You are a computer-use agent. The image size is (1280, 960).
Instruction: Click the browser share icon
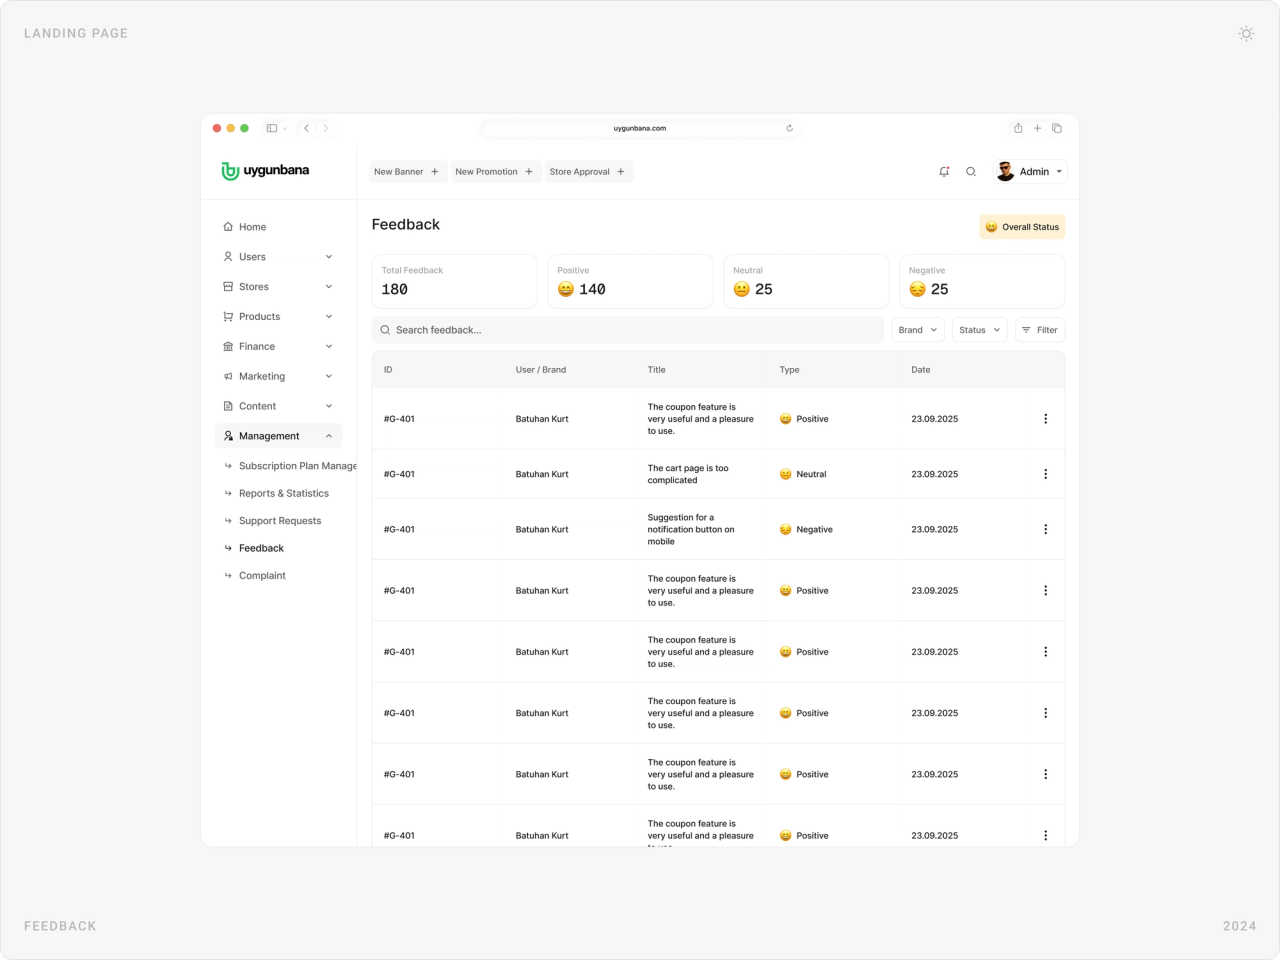tap(1018, 128)
